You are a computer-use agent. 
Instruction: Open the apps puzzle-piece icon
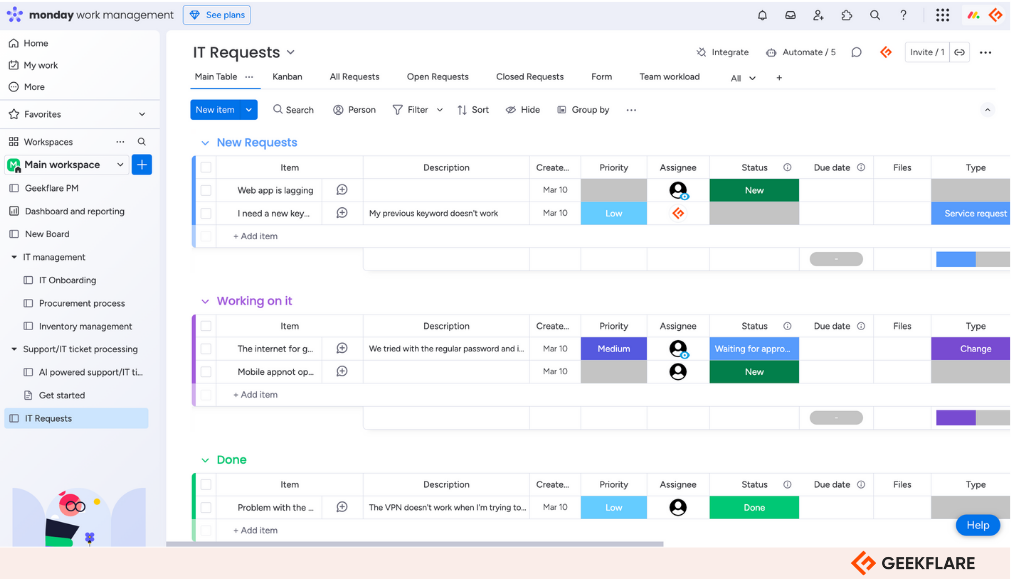pyautogui.click(x=847, y=15)
